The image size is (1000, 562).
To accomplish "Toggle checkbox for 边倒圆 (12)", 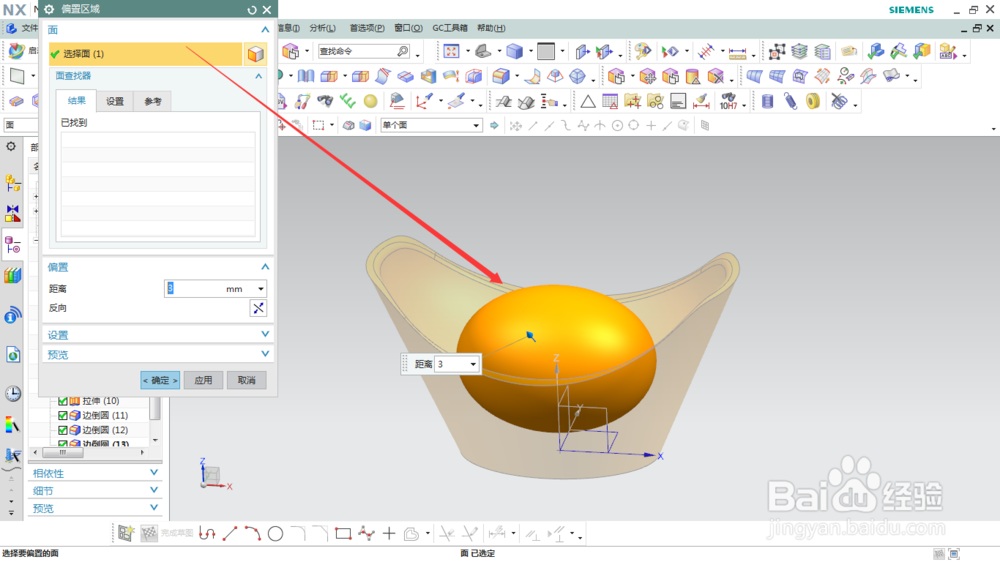I will tap(62, 431).
